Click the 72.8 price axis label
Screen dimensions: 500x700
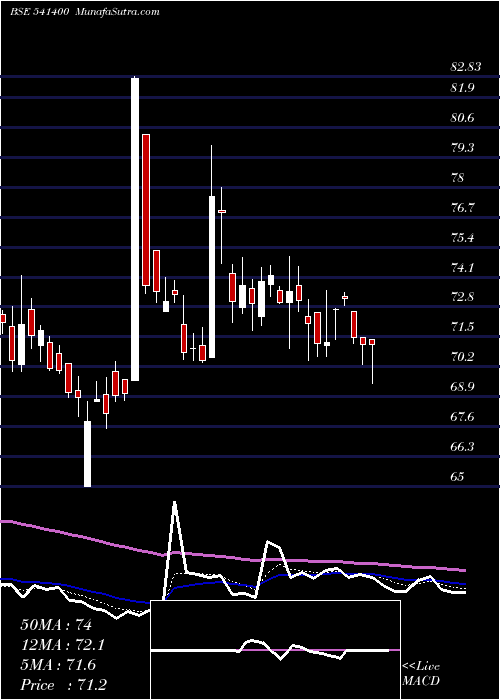[x=462, y=297]
